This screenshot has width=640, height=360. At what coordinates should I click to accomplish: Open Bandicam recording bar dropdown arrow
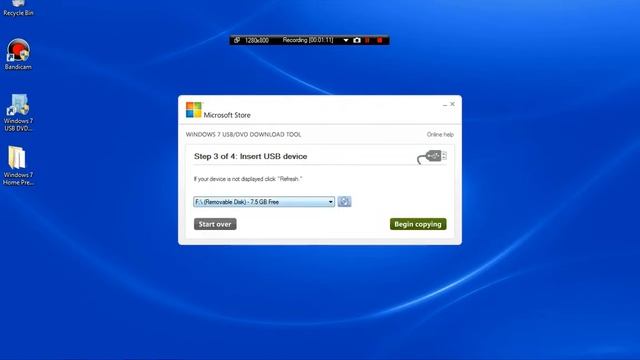pos(346,40)
